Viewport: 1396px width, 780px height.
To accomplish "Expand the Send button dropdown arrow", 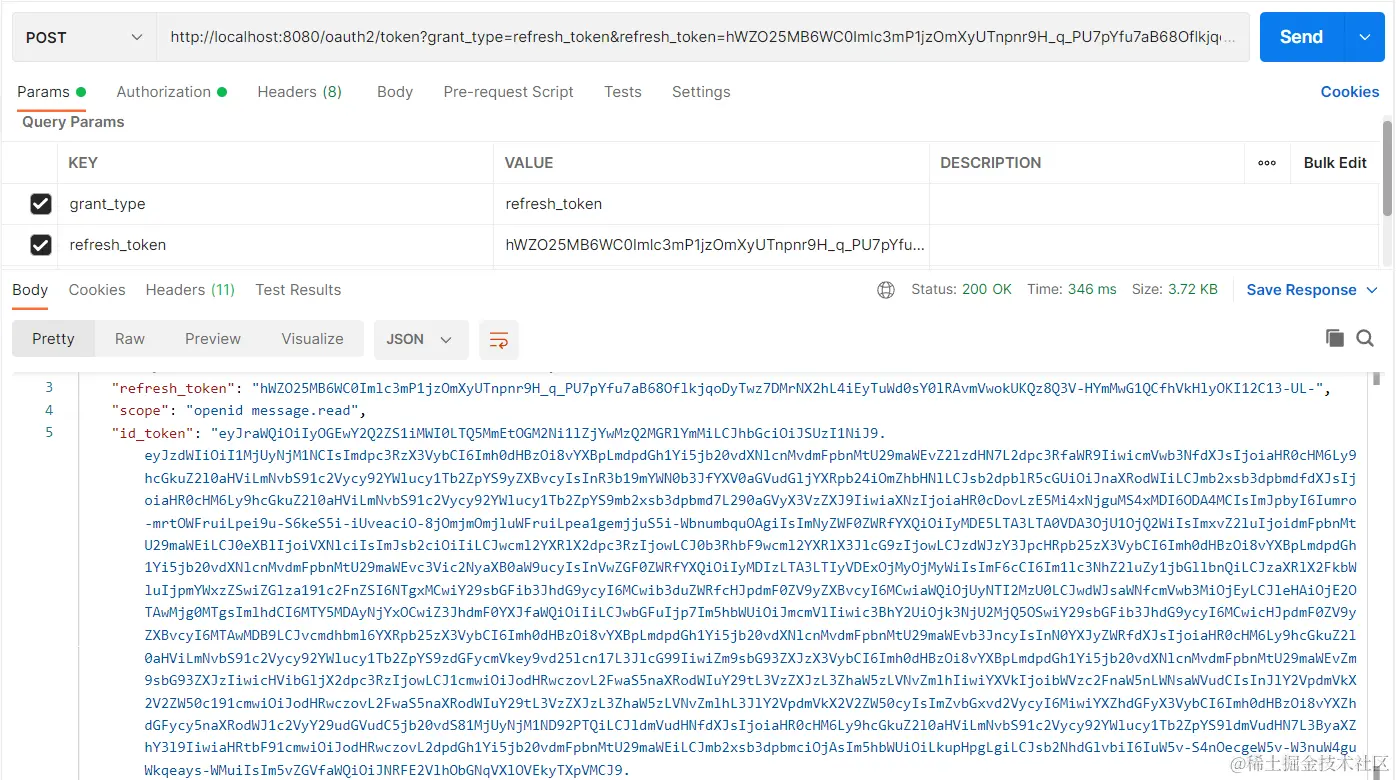I will 1365,37.
